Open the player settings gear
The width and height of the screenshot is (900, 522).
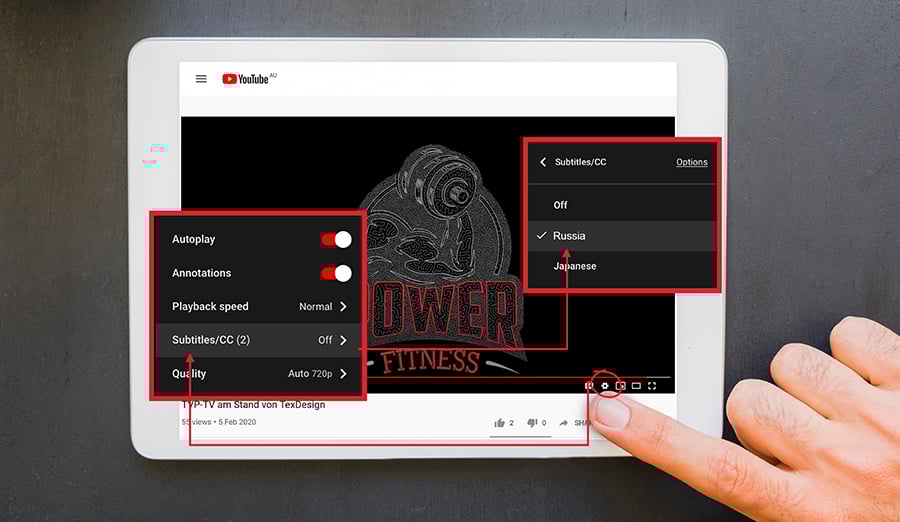[x=604, y=386]
